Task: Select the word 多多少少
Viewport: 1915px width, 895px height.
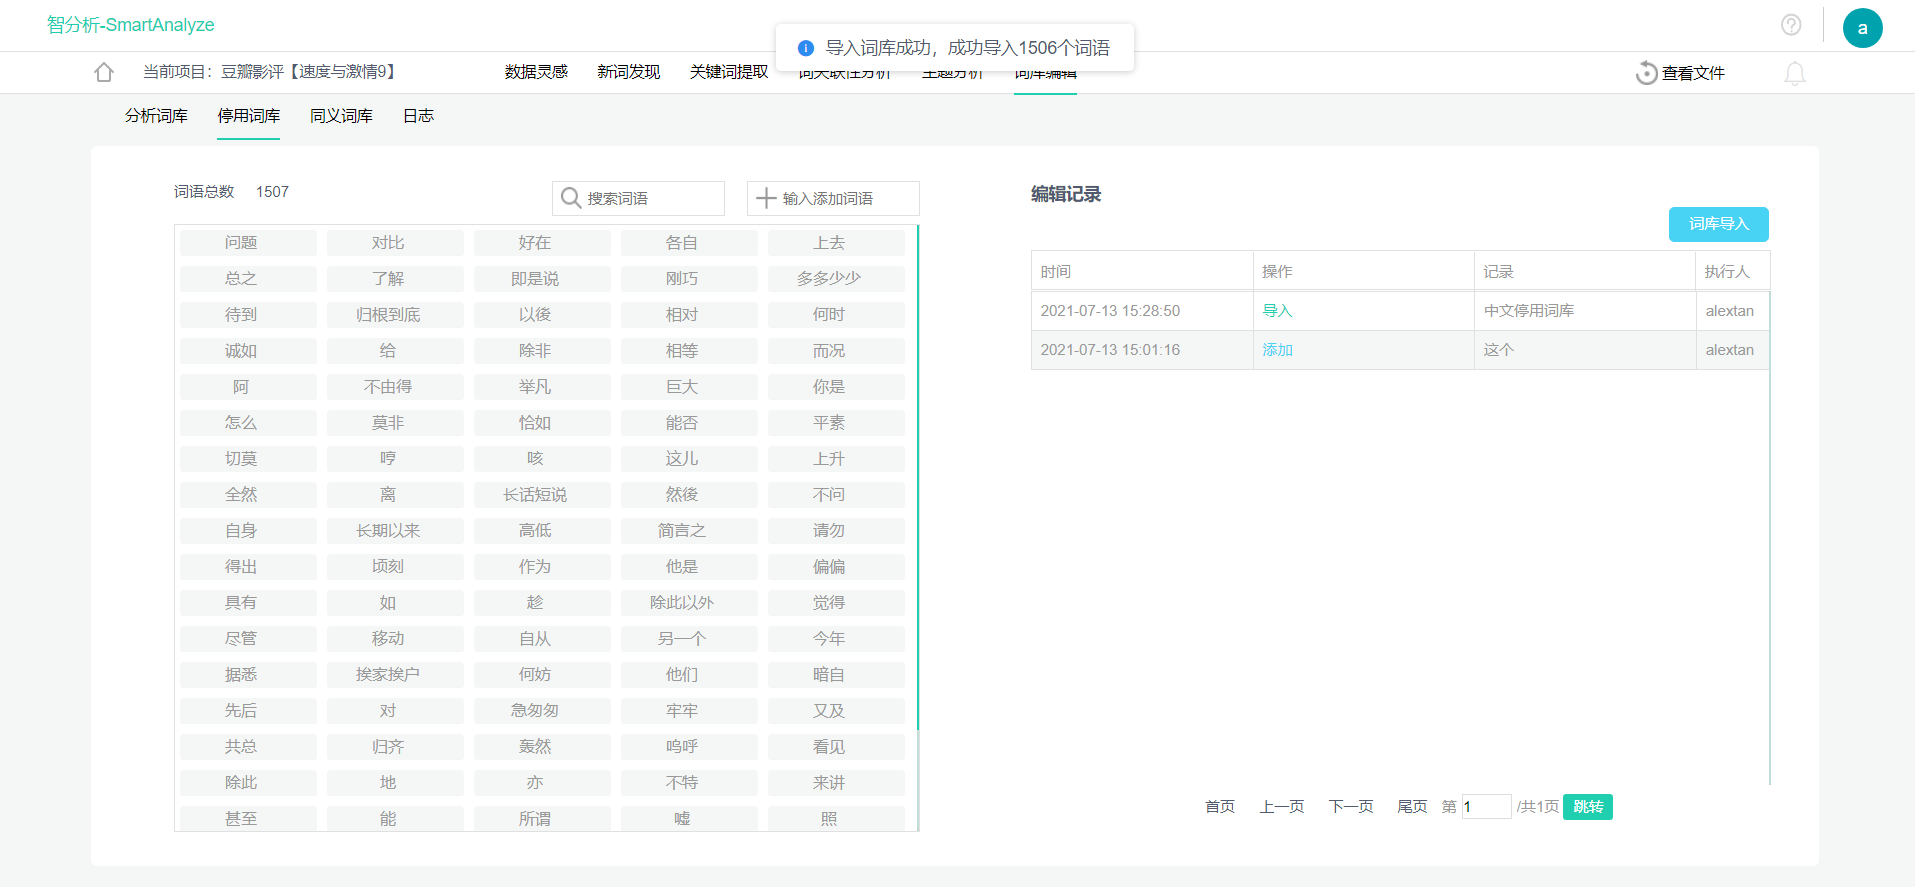Action: [836, 279]
